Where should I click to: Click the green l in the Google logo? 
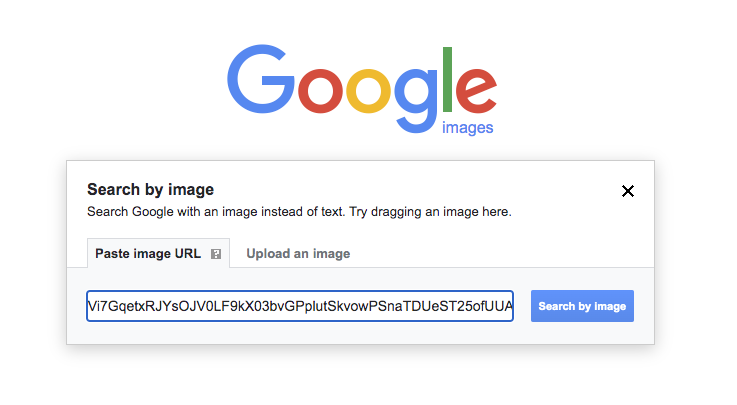(447, 79)
